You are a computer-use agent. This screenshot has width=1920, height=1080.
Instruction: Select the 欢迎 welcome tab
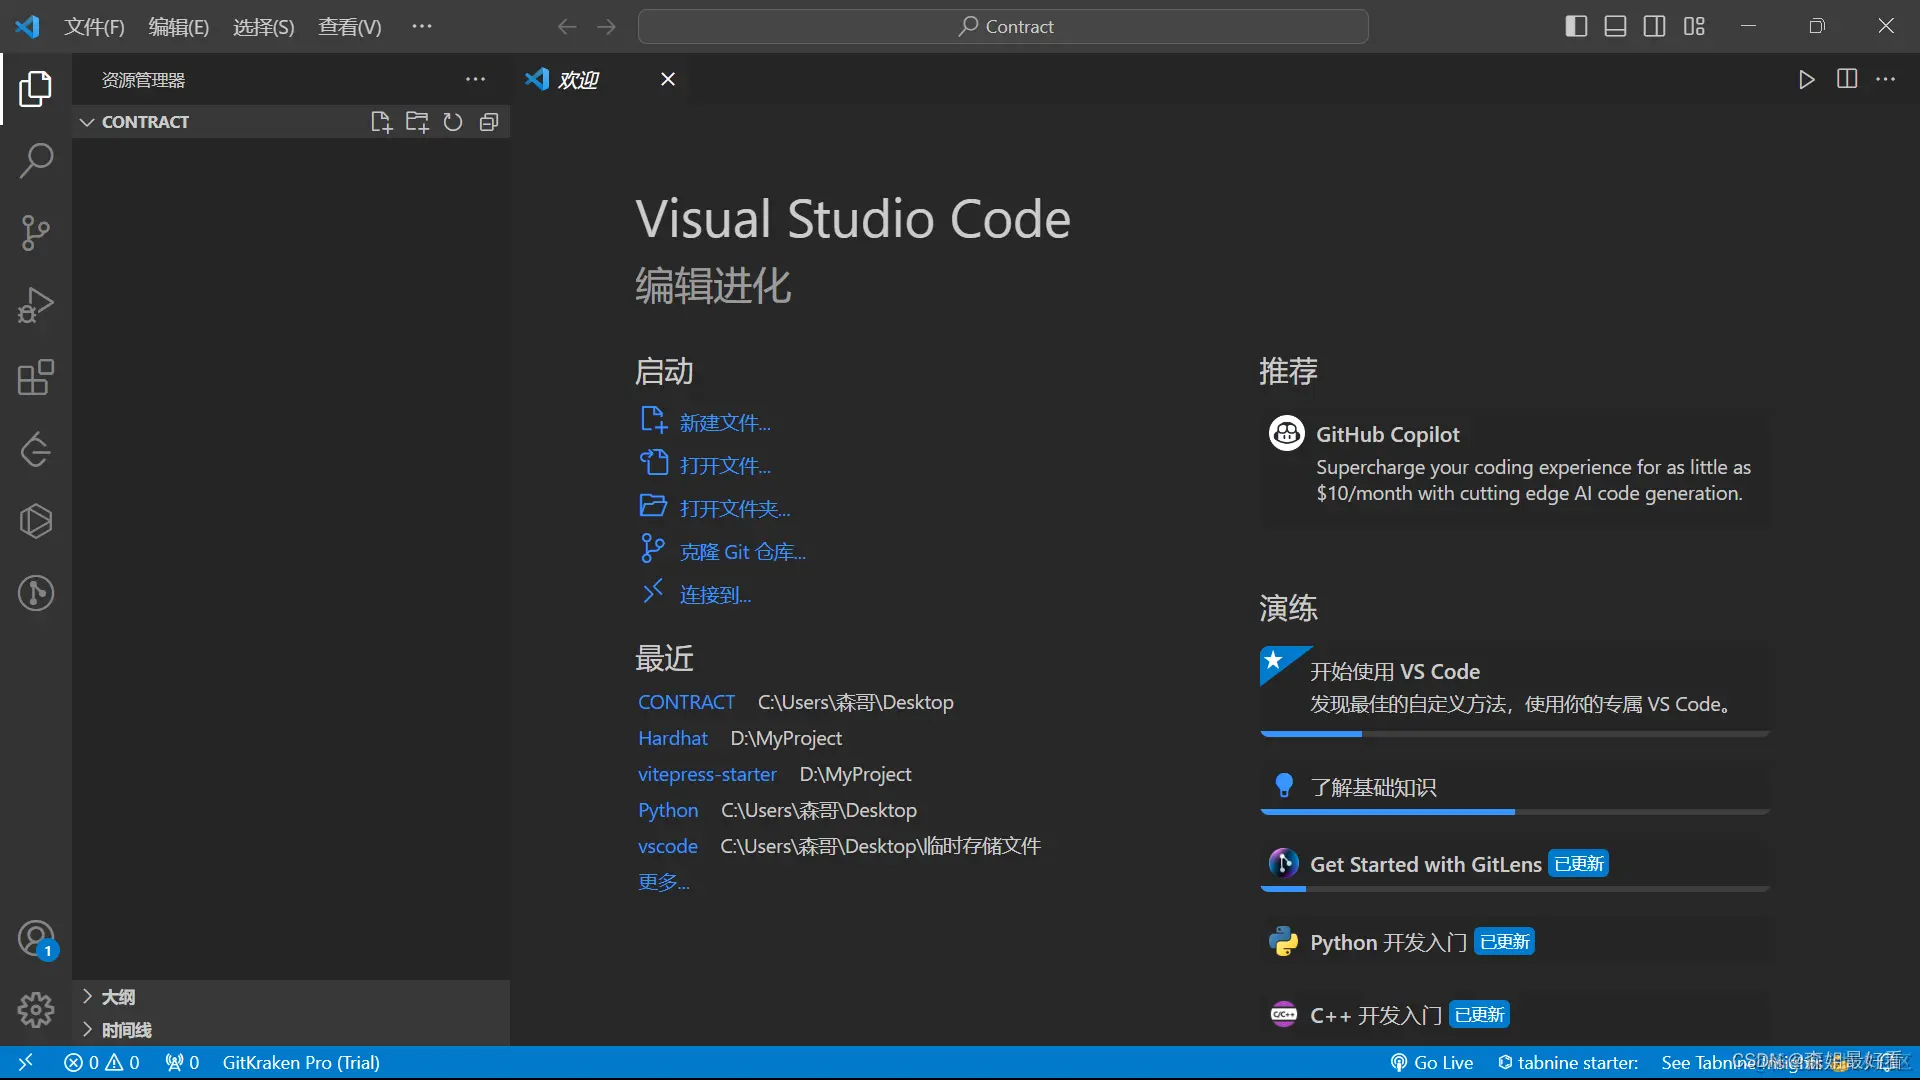(578, 80)
